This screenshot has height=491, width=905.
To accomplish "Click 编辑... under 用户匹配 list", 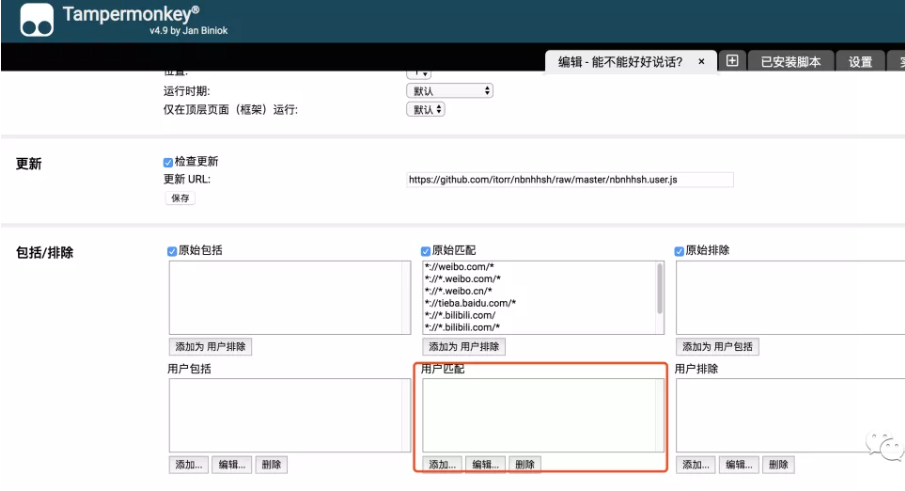I will tap(485, 464).
